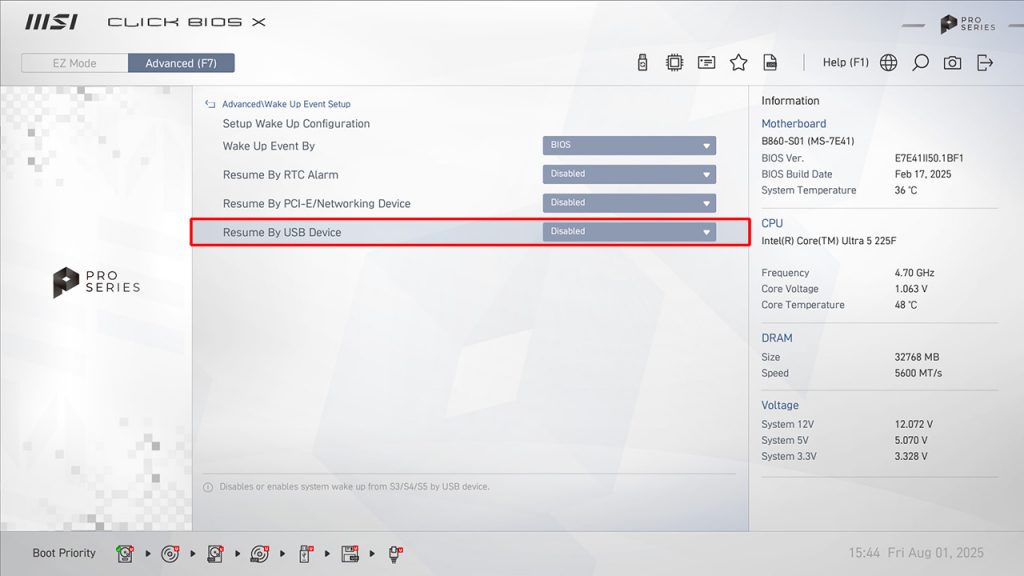1024x576 pixels.
Task: Click the SSD document profile icon
Action: (x=771, y=63)
